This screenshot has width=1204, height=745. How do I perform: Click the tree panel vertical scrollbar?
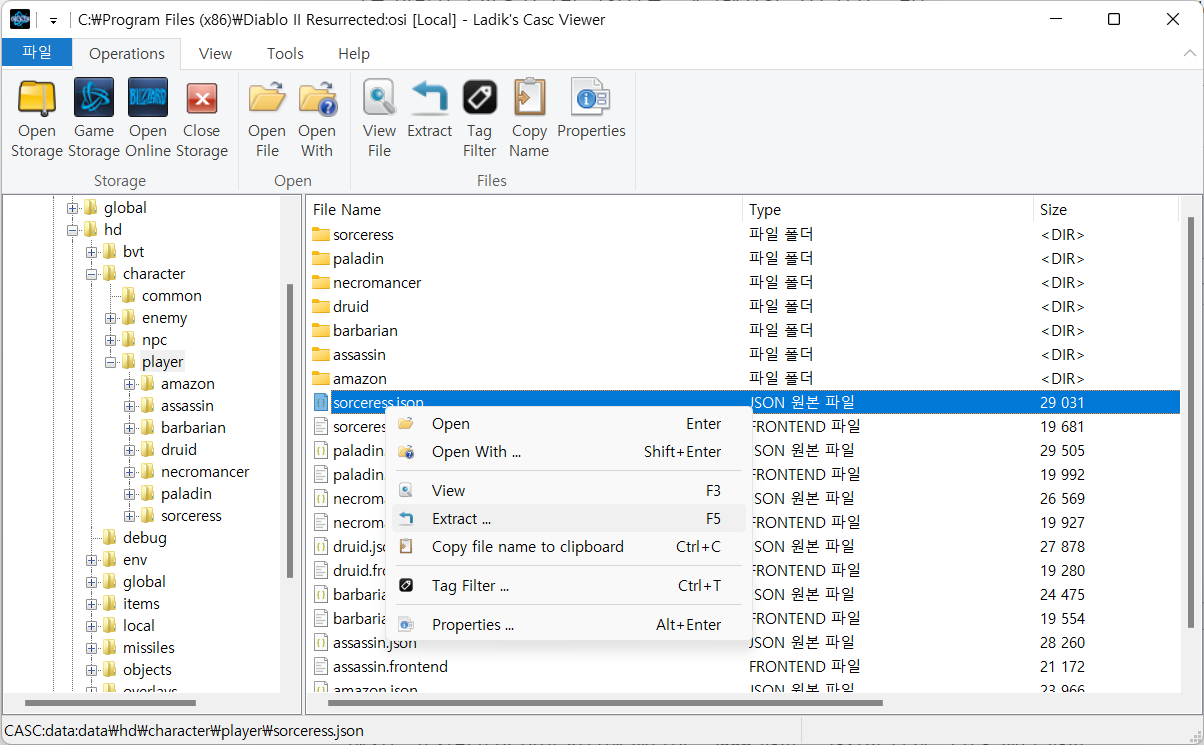(x=290, y=430)
